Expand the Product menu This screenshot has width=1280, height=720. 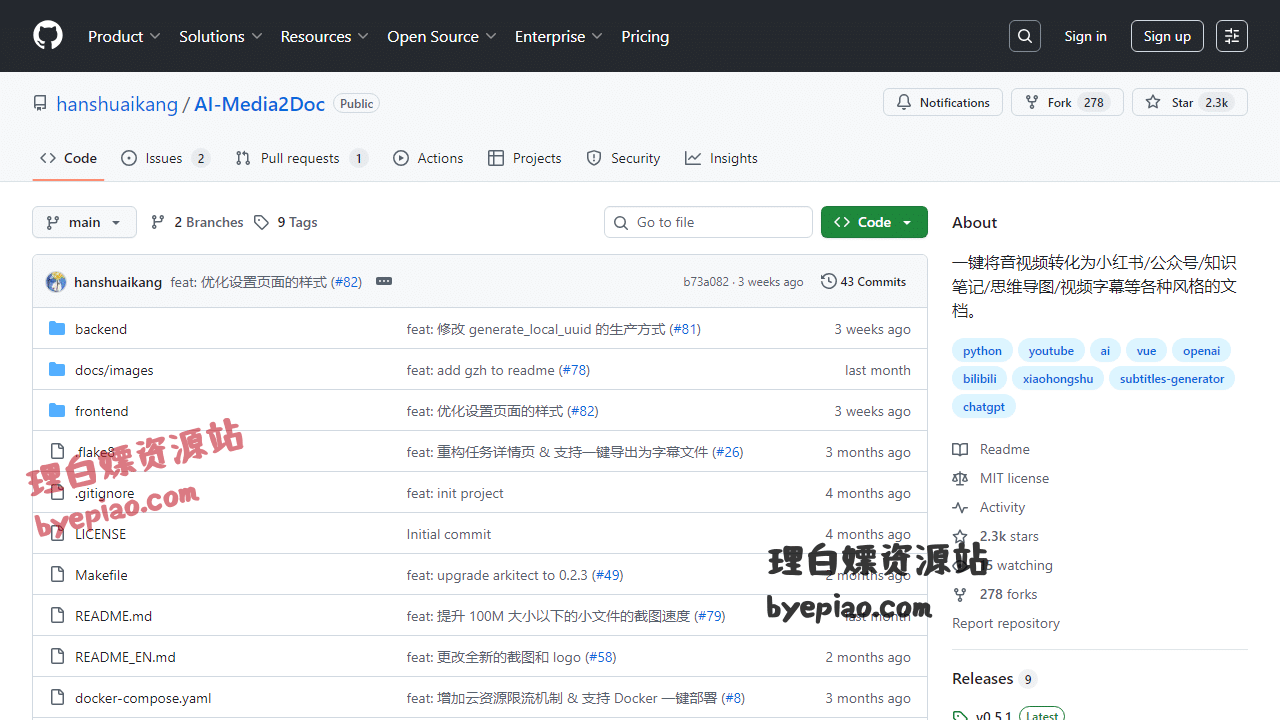coord(124,36)
